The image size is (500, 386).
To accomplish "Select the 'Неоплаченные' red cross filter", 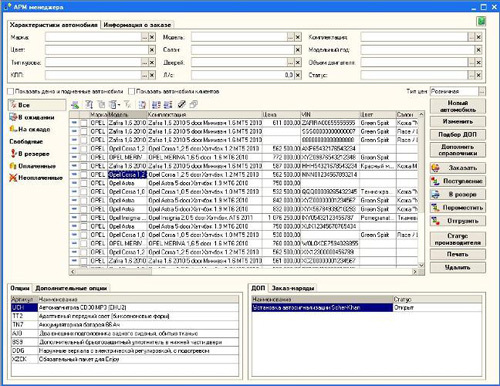I will (13, 178).
